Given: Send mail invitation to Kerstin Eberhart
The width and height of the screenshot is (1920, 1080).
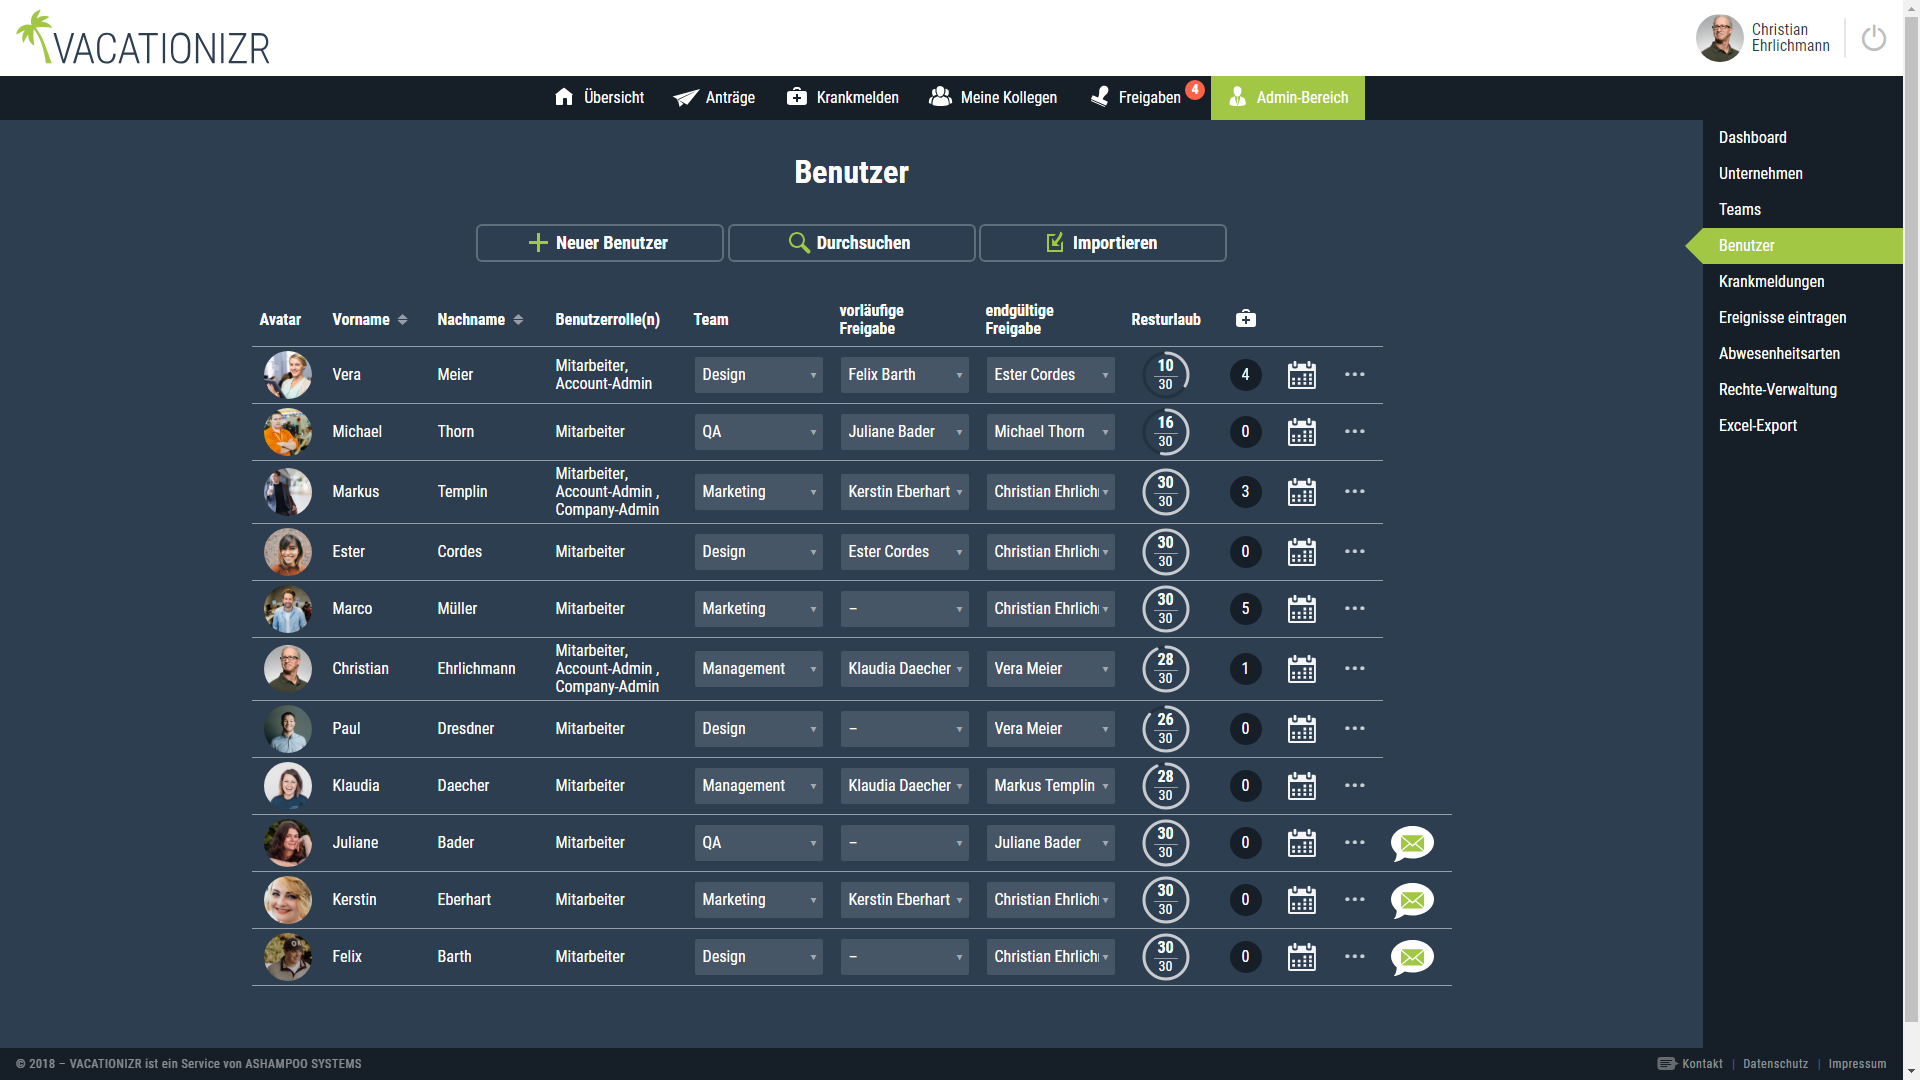Looking at the screenshot, I should coord(1412,900).
